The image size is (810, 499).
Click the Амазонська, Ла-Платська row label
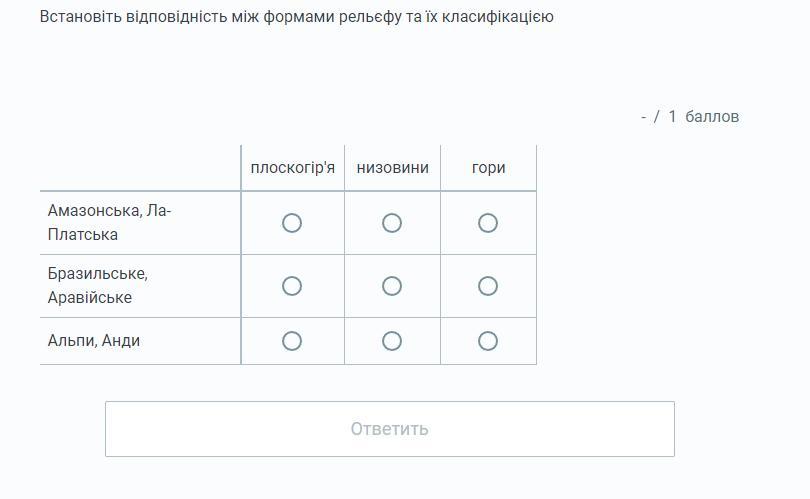[x=109, y=223]
